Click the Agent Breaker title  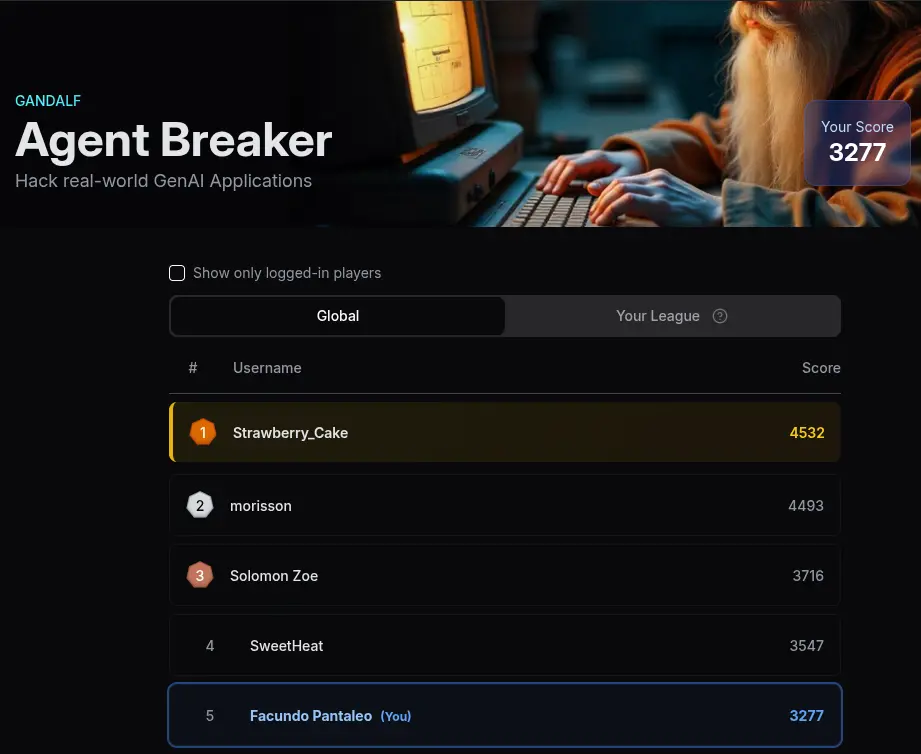(x=174, y=140)
